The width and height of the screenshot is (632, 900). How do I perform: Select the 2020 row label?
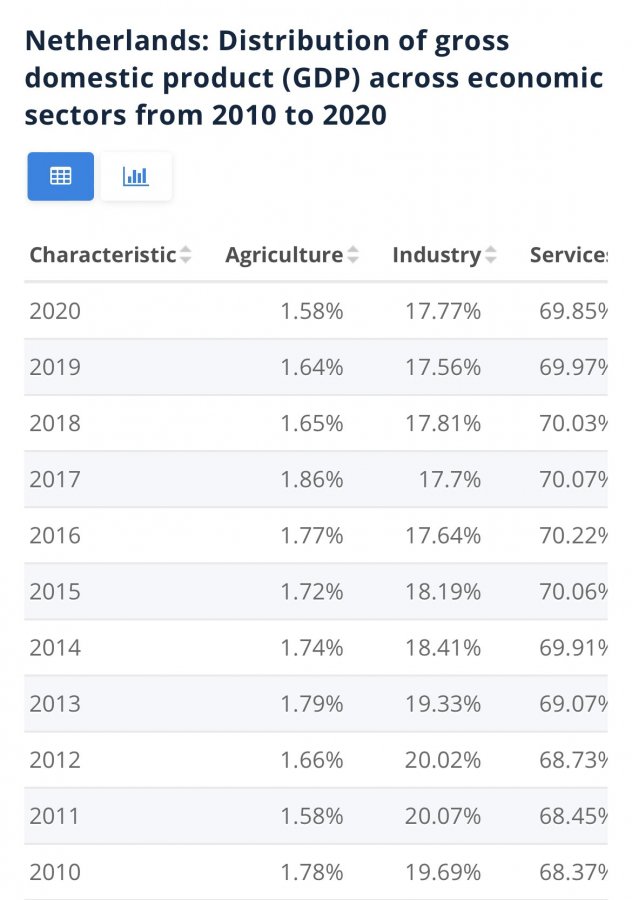point(55,311)
